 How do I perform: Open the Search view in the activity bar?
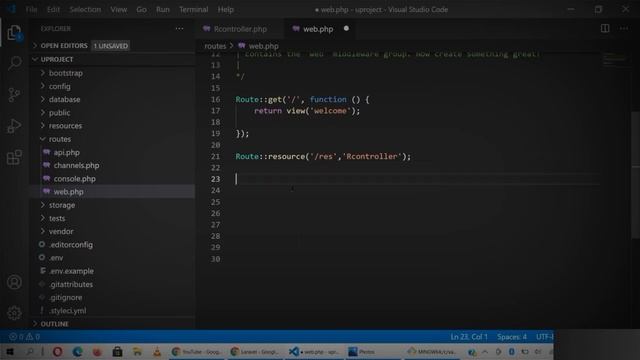point(14,63)
